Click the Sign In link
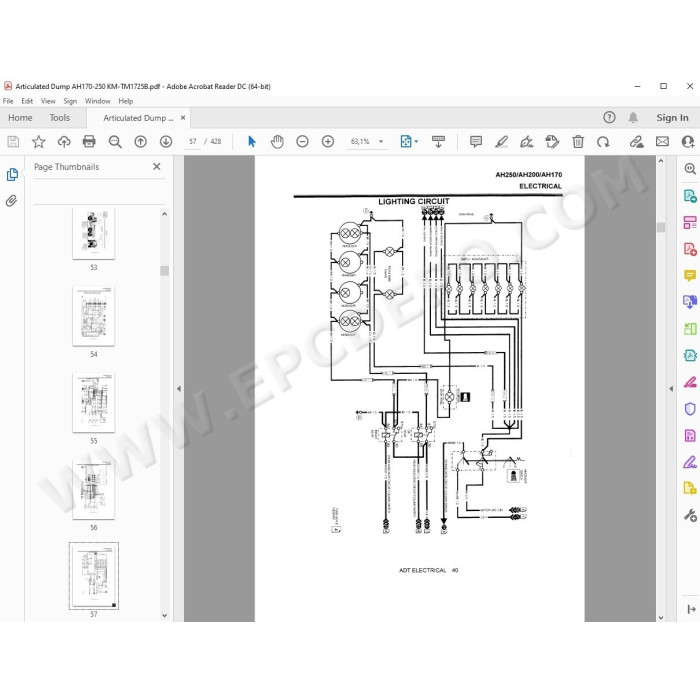 672,117
